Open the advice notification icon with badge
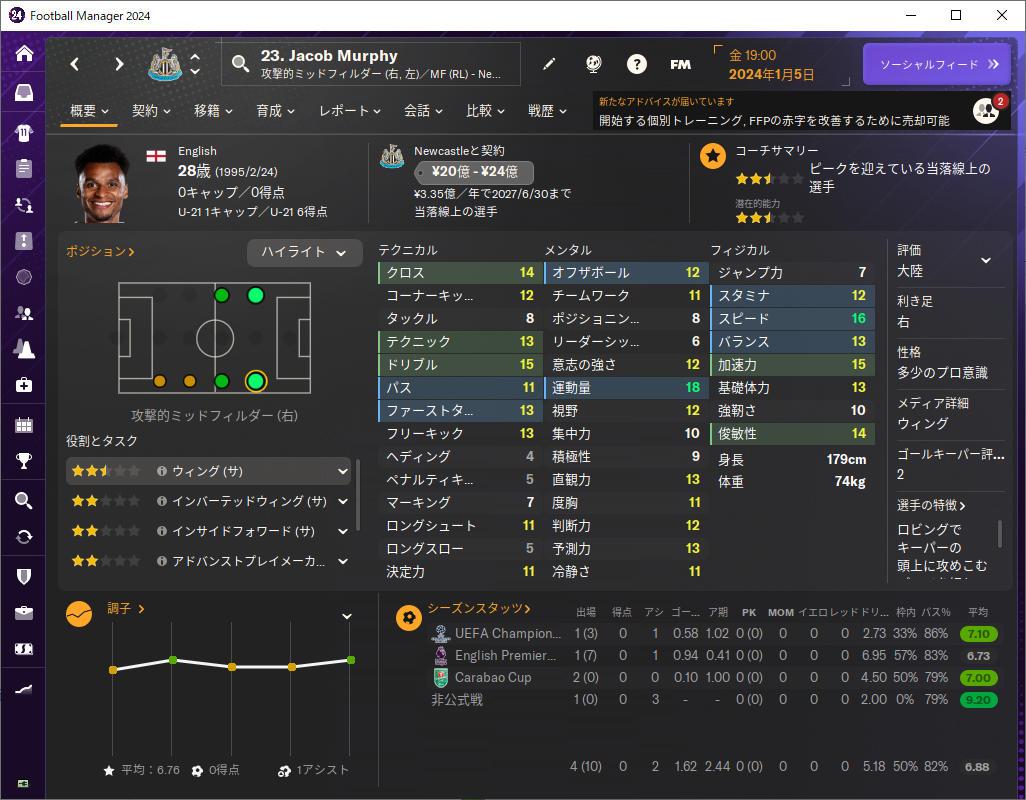Viewport: 1026px width, 800px height. [987, 111]
